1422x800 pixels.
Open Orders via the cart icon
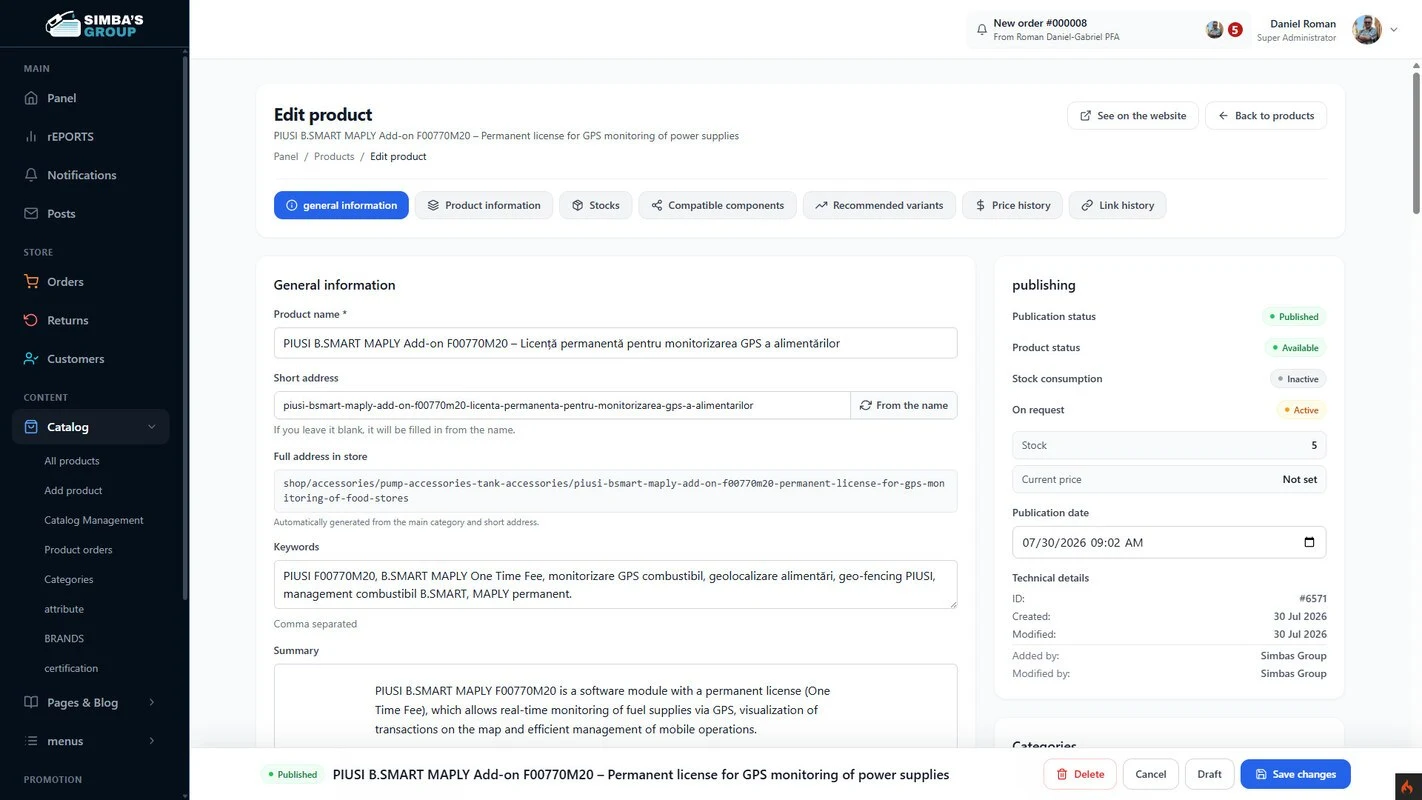[31, 282]
